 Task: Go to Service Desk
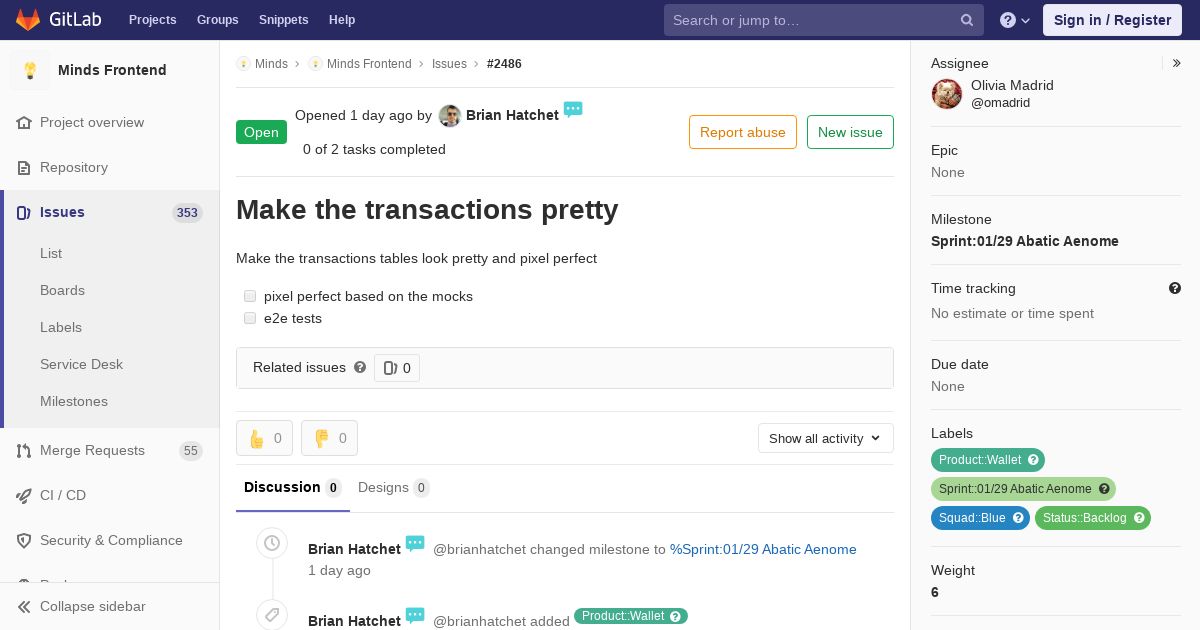[x=81, y=364]
